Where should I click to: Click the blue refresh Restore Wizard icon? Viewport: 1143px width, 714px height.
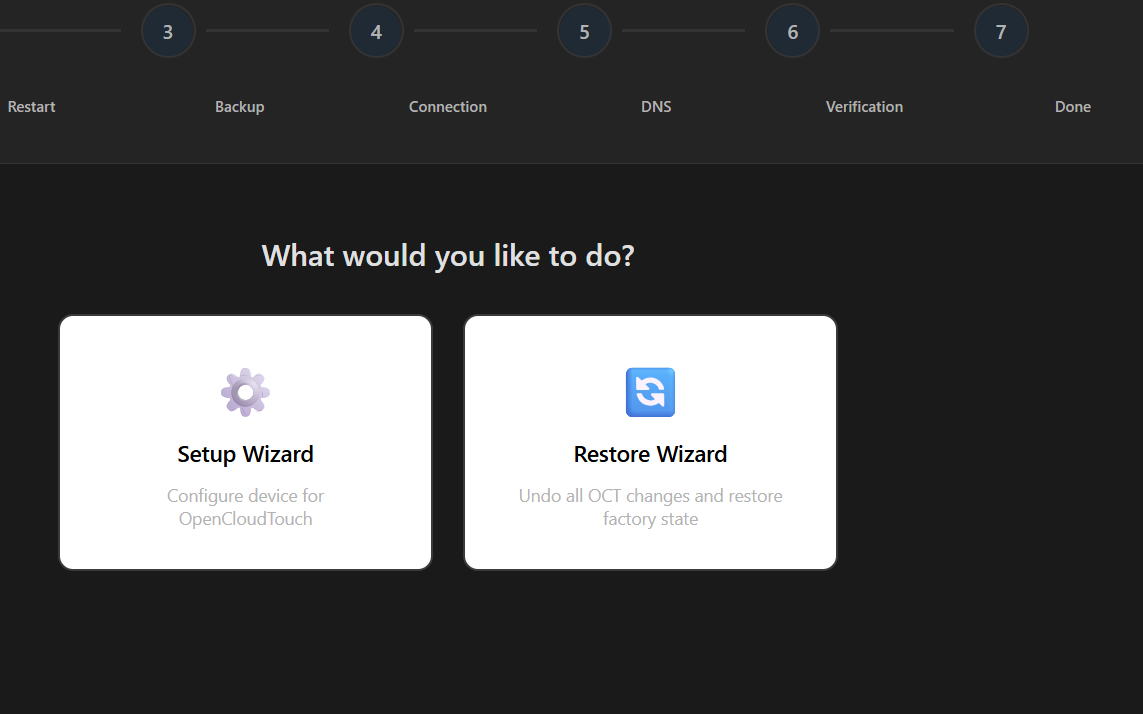[650, 392]
